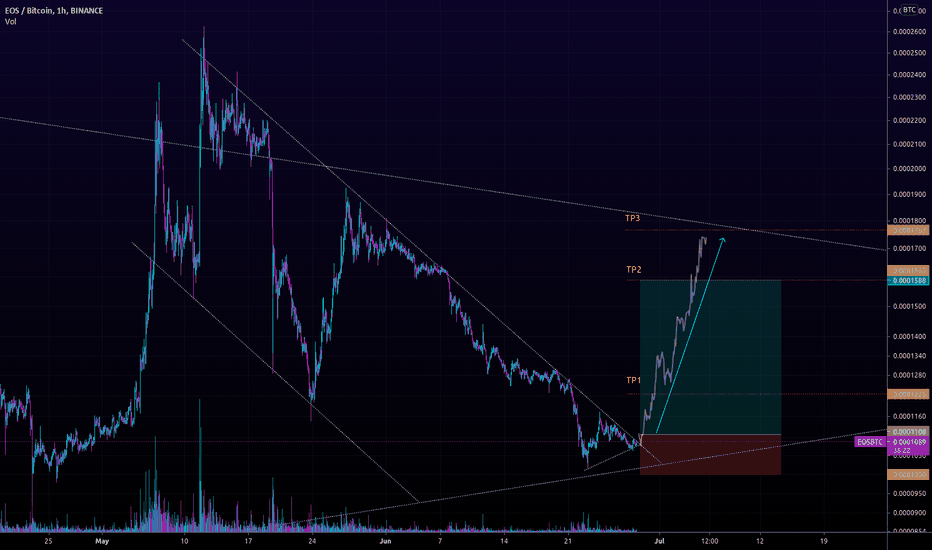Click the 0.0000900 price axis label
The height and width of the screenshot is (550, 932).
909,513
